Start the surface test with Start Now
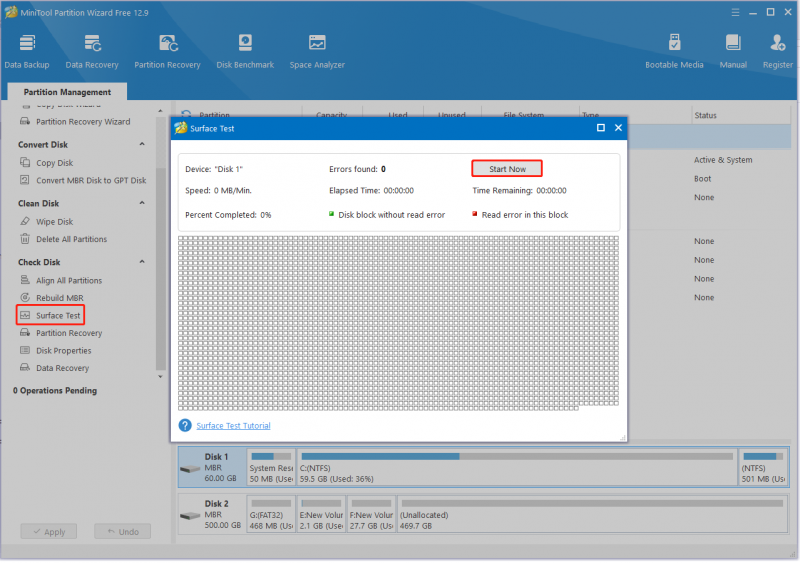The image size is (800, 563). [507, 169]
